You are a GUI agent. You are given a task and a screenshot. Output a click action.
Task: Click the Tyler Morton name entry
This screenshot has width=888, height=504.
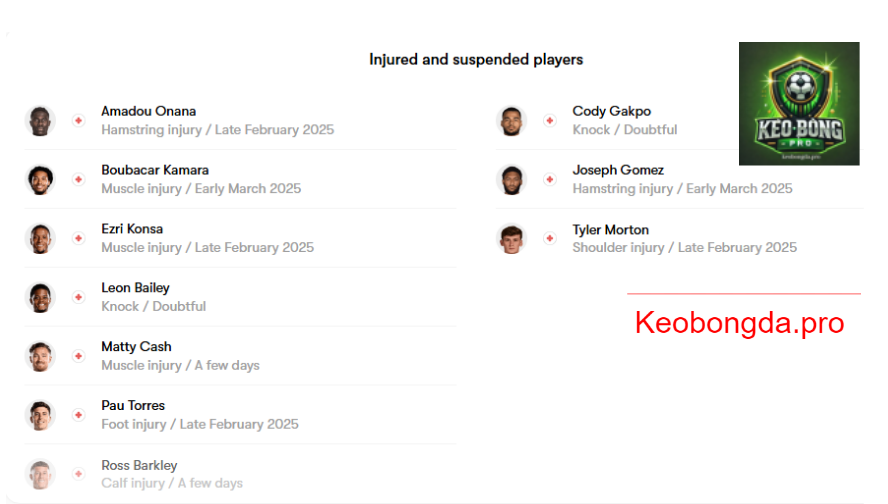coord(610,229)
